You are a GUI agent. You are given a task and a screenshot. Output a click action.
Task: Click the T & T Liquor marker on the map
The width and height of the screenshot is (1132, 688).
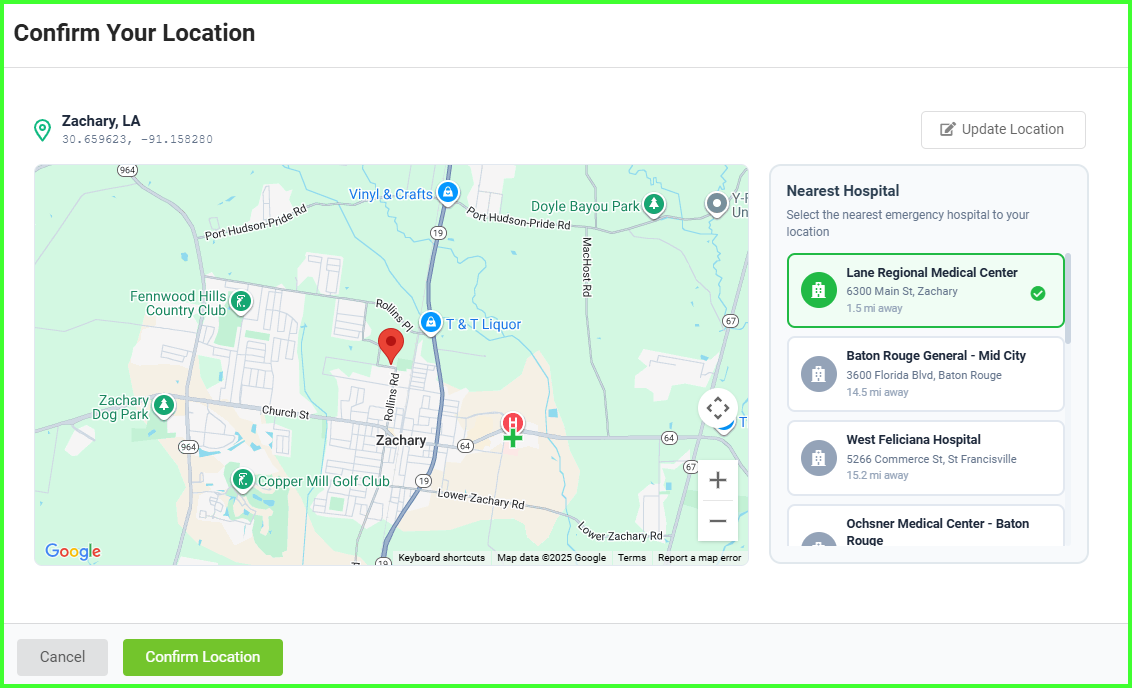(x=430, y=322)
